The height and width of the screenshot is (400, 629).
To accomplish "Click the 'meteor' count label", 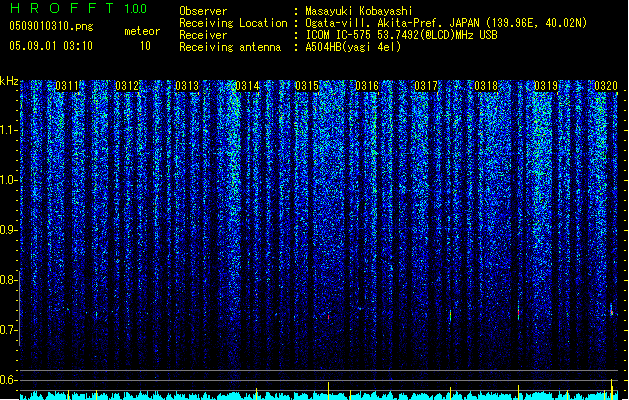I will point(142,31).
